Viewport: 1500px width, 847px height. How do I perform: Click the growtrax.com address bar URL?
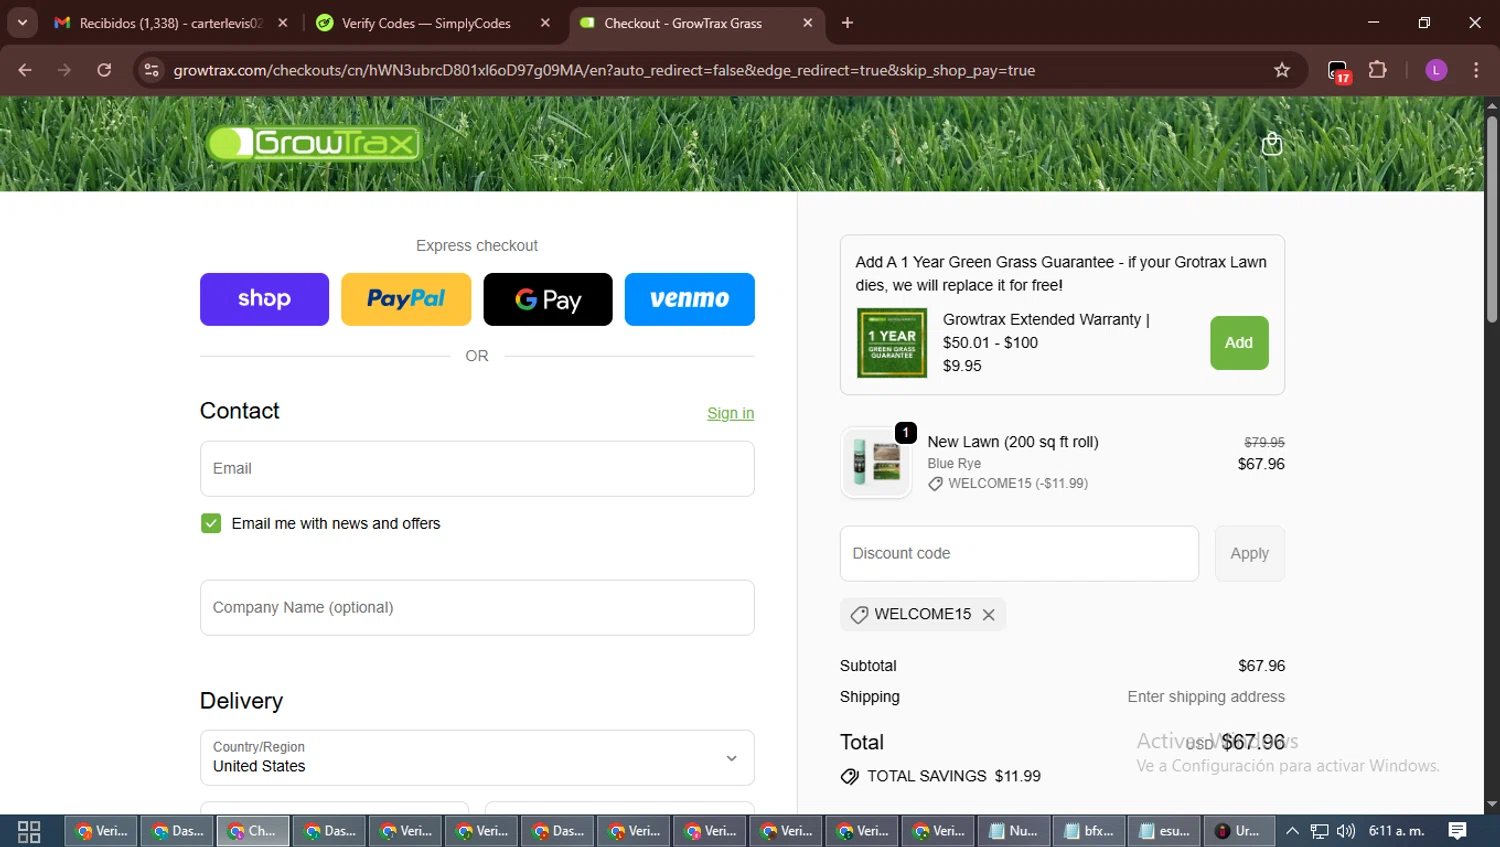point(604,70)
